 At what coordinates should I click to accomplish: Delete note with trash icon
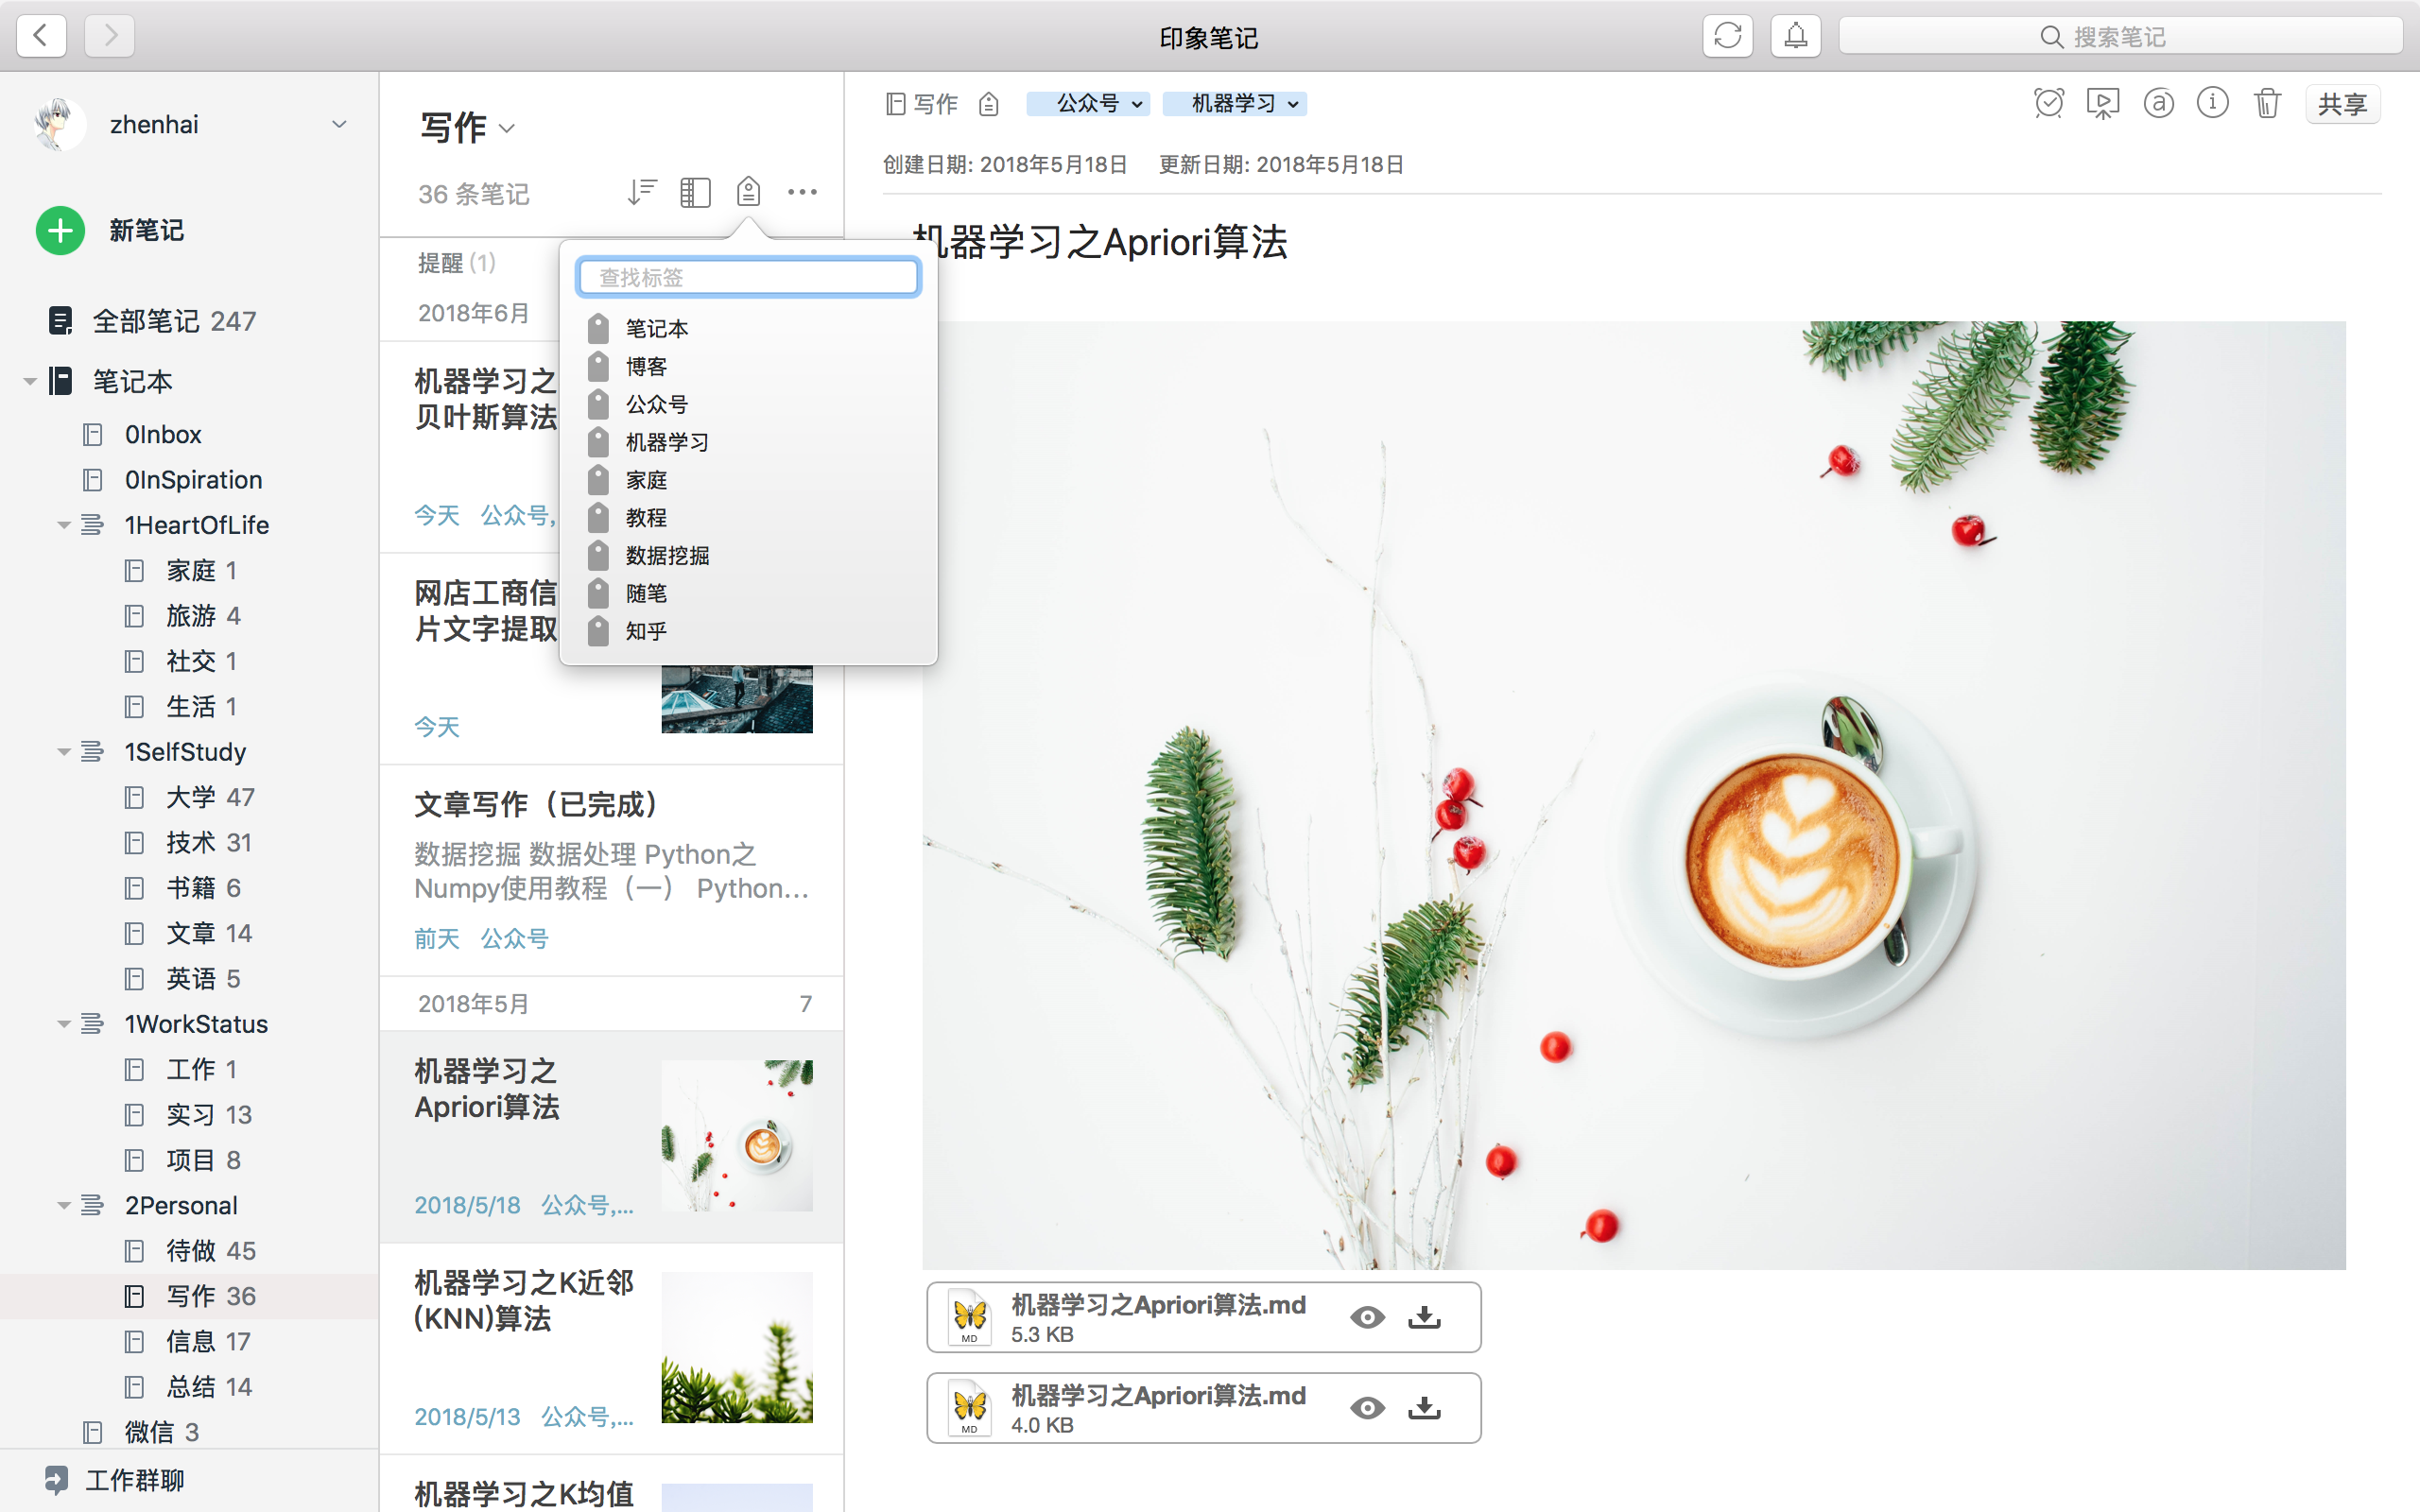point(2267,103)
